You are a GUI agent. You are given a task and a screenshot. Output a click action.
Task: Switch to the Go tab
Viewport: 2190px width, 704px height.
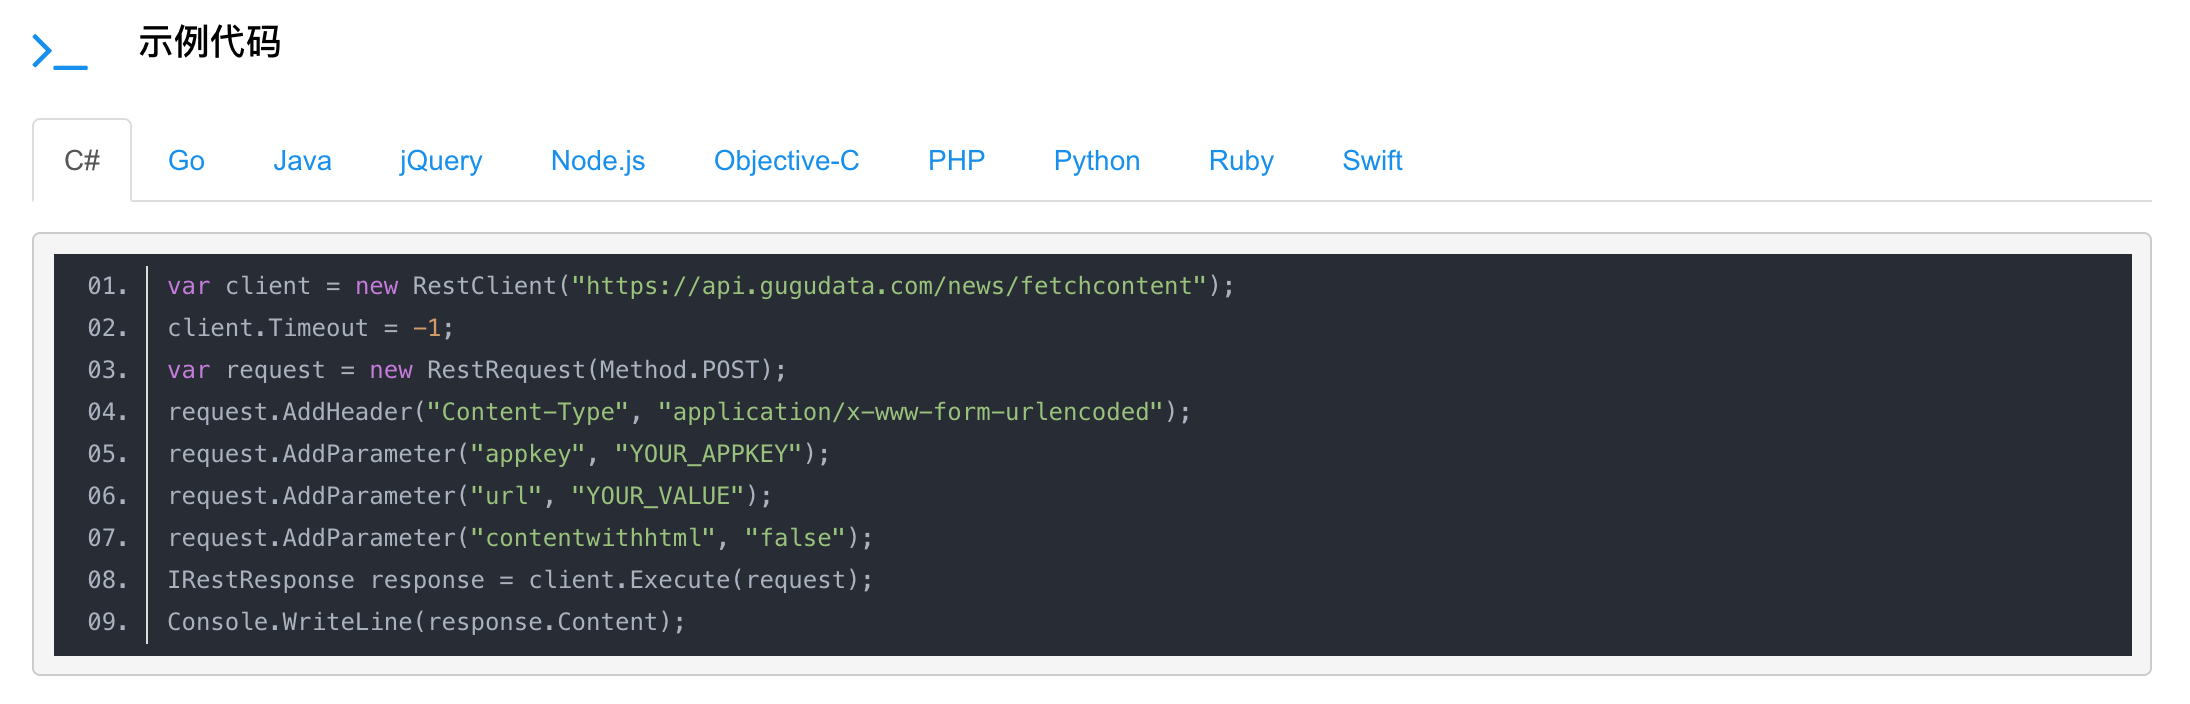(186, 161)
